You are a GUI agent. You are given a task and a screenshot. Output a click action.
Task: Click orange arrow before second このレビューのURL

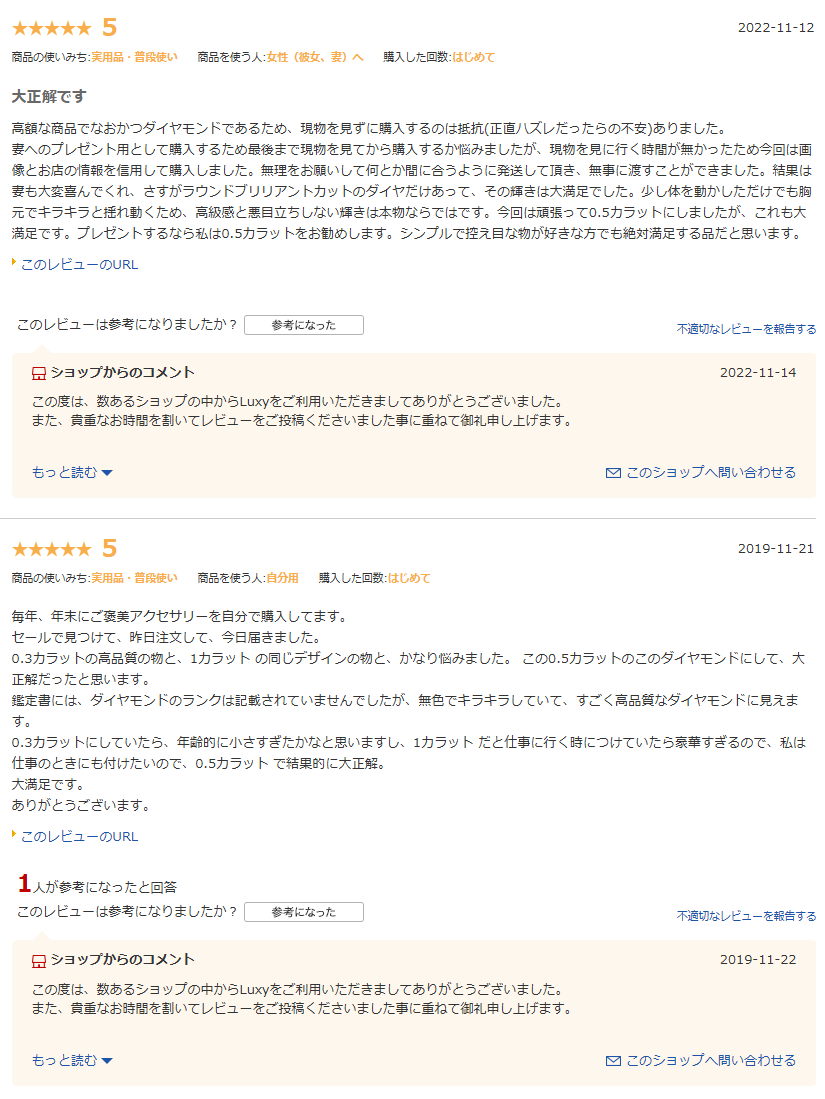point(14,834)
